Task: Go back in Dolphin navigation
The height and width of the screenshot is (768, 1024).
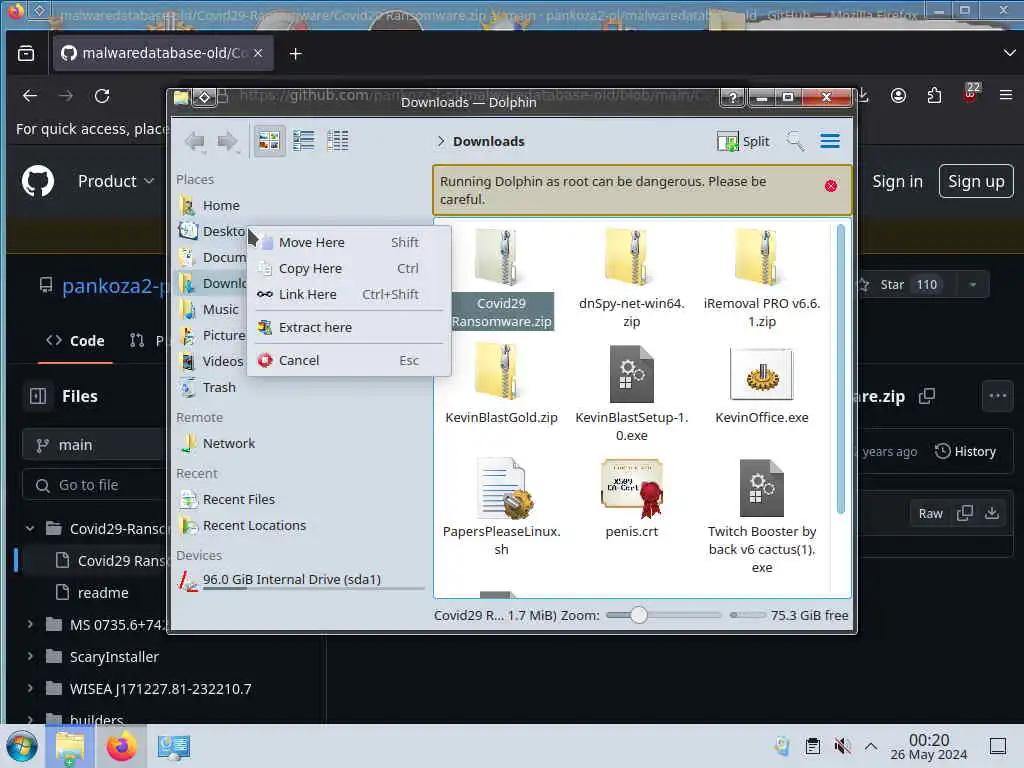Action: pos(195,141)
